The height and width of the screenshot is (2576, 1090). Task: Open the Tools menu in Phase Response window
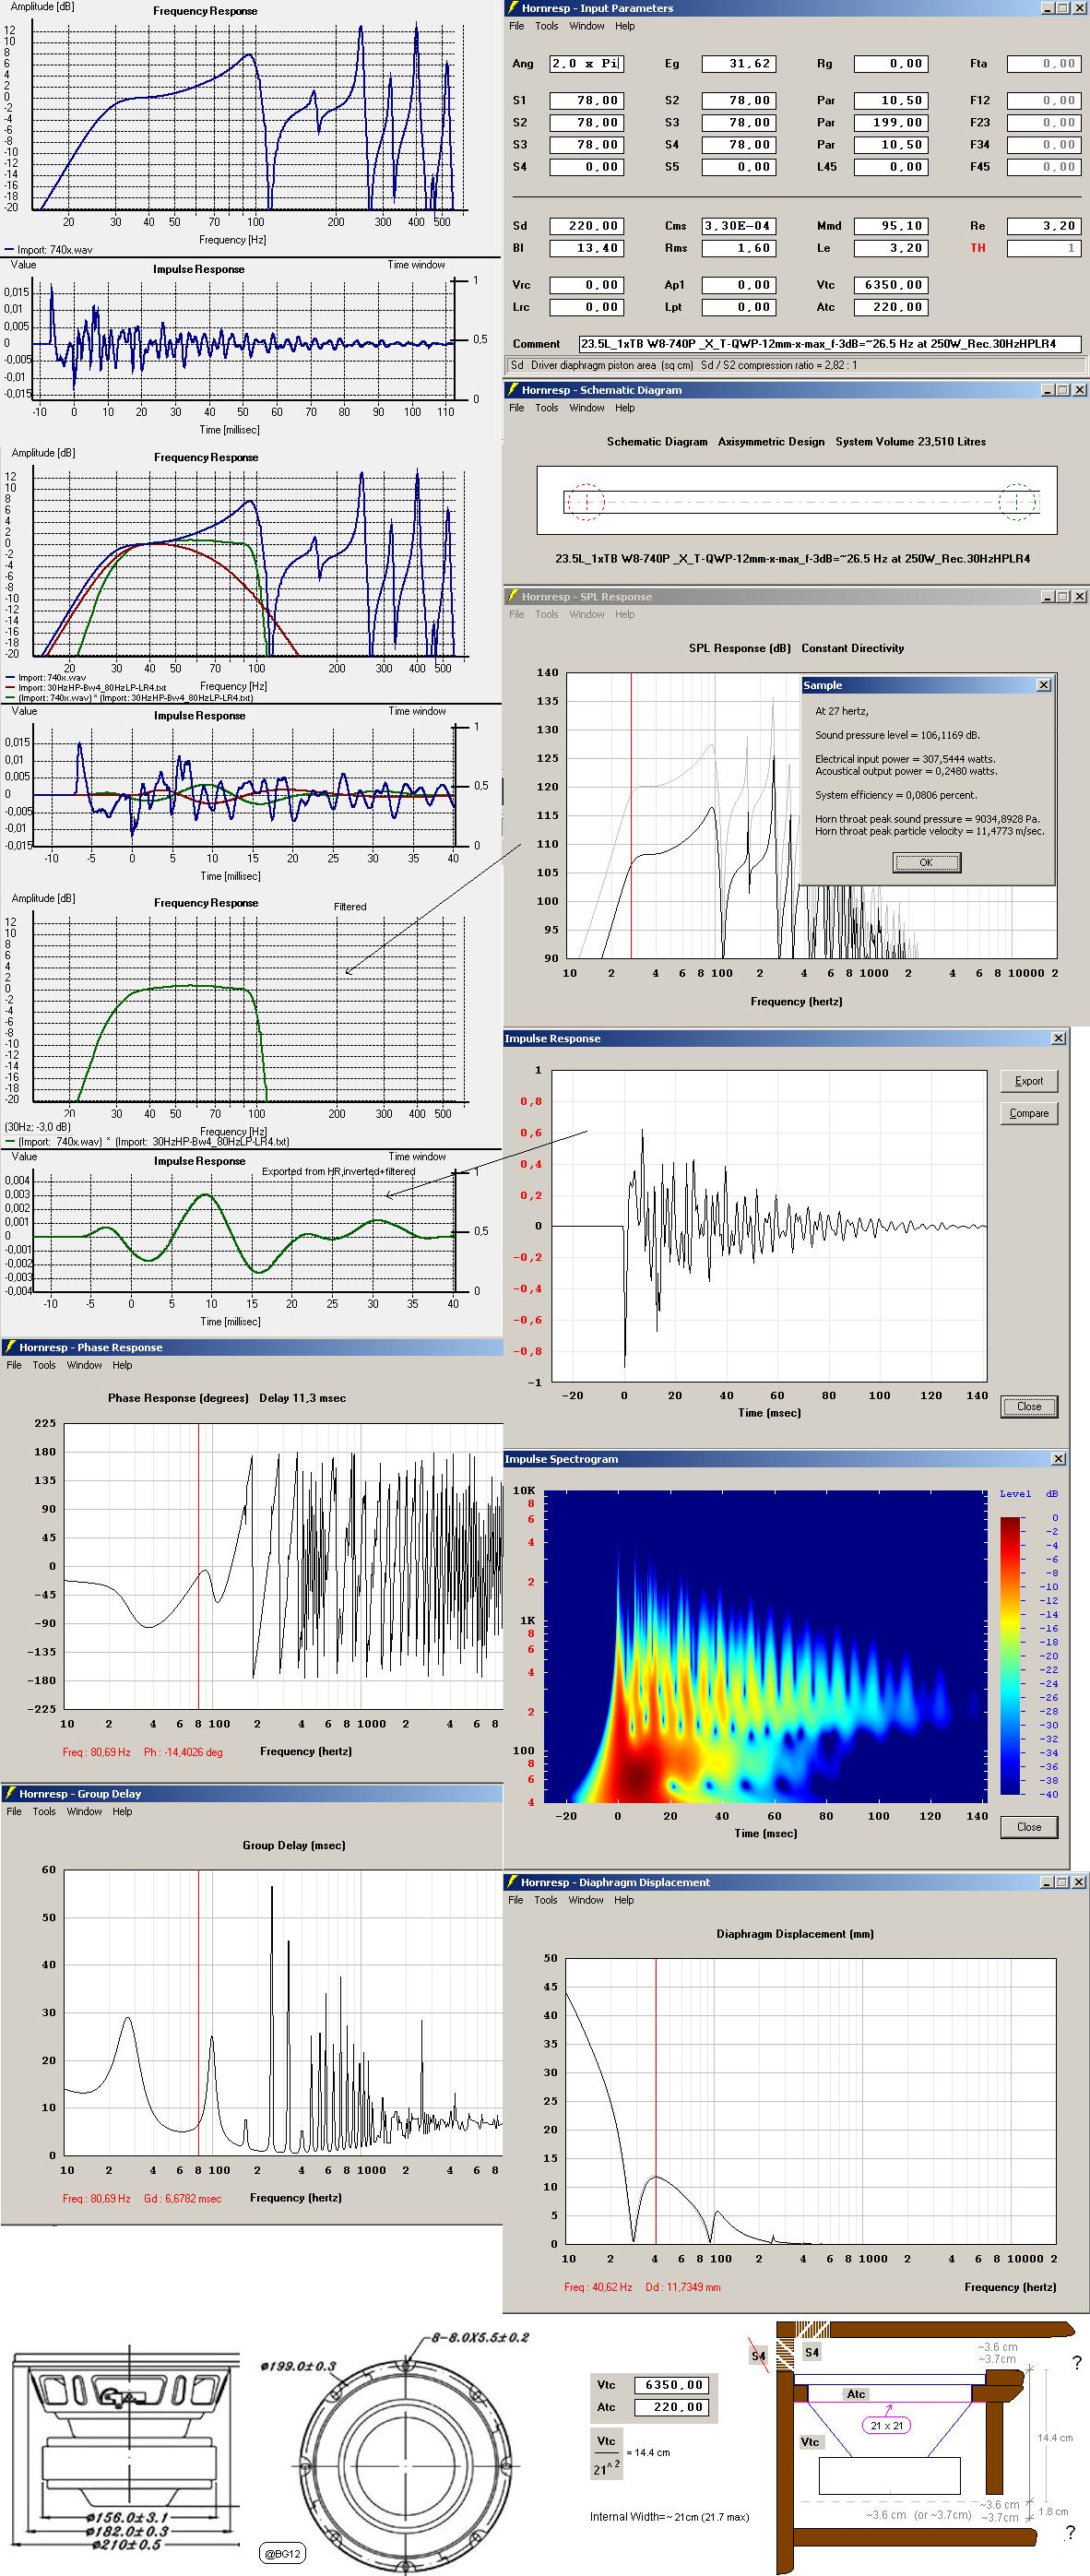(44, 1365)
